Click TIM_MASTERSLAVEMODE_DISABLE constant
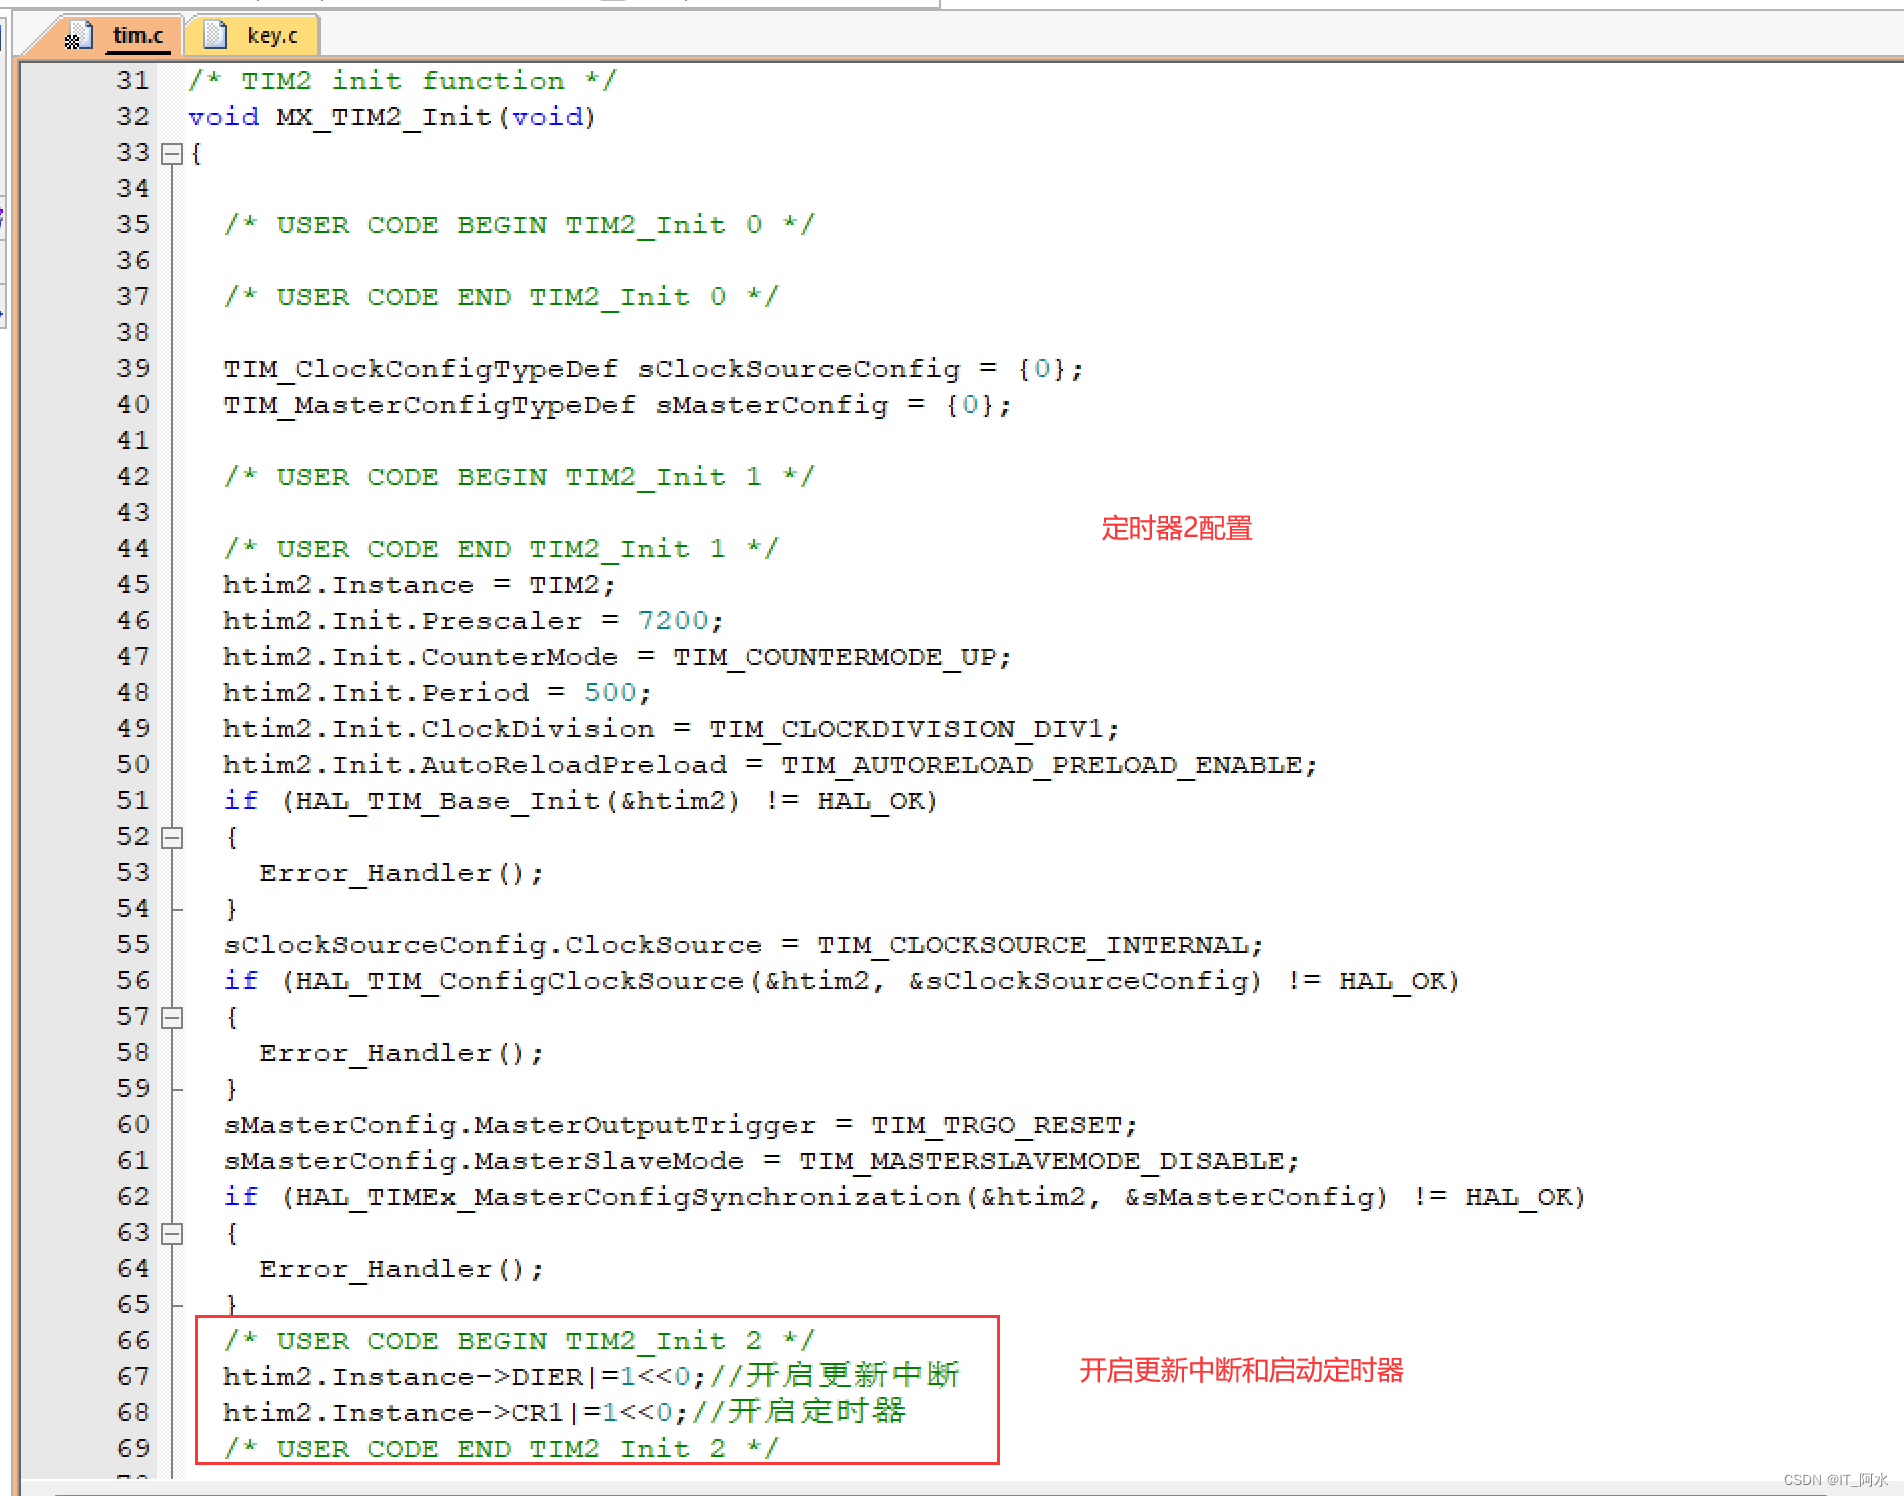The height and width of the screenshot is (1496, 1904). [x=1042, y=1161]
